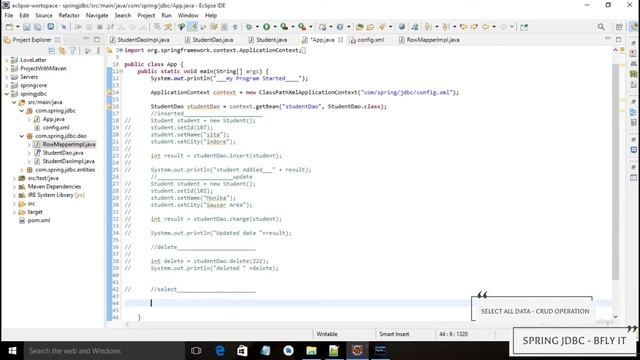Toggle Link with Editor in Project Explorer
Viewport: 640px width, 360px height.
62,51
